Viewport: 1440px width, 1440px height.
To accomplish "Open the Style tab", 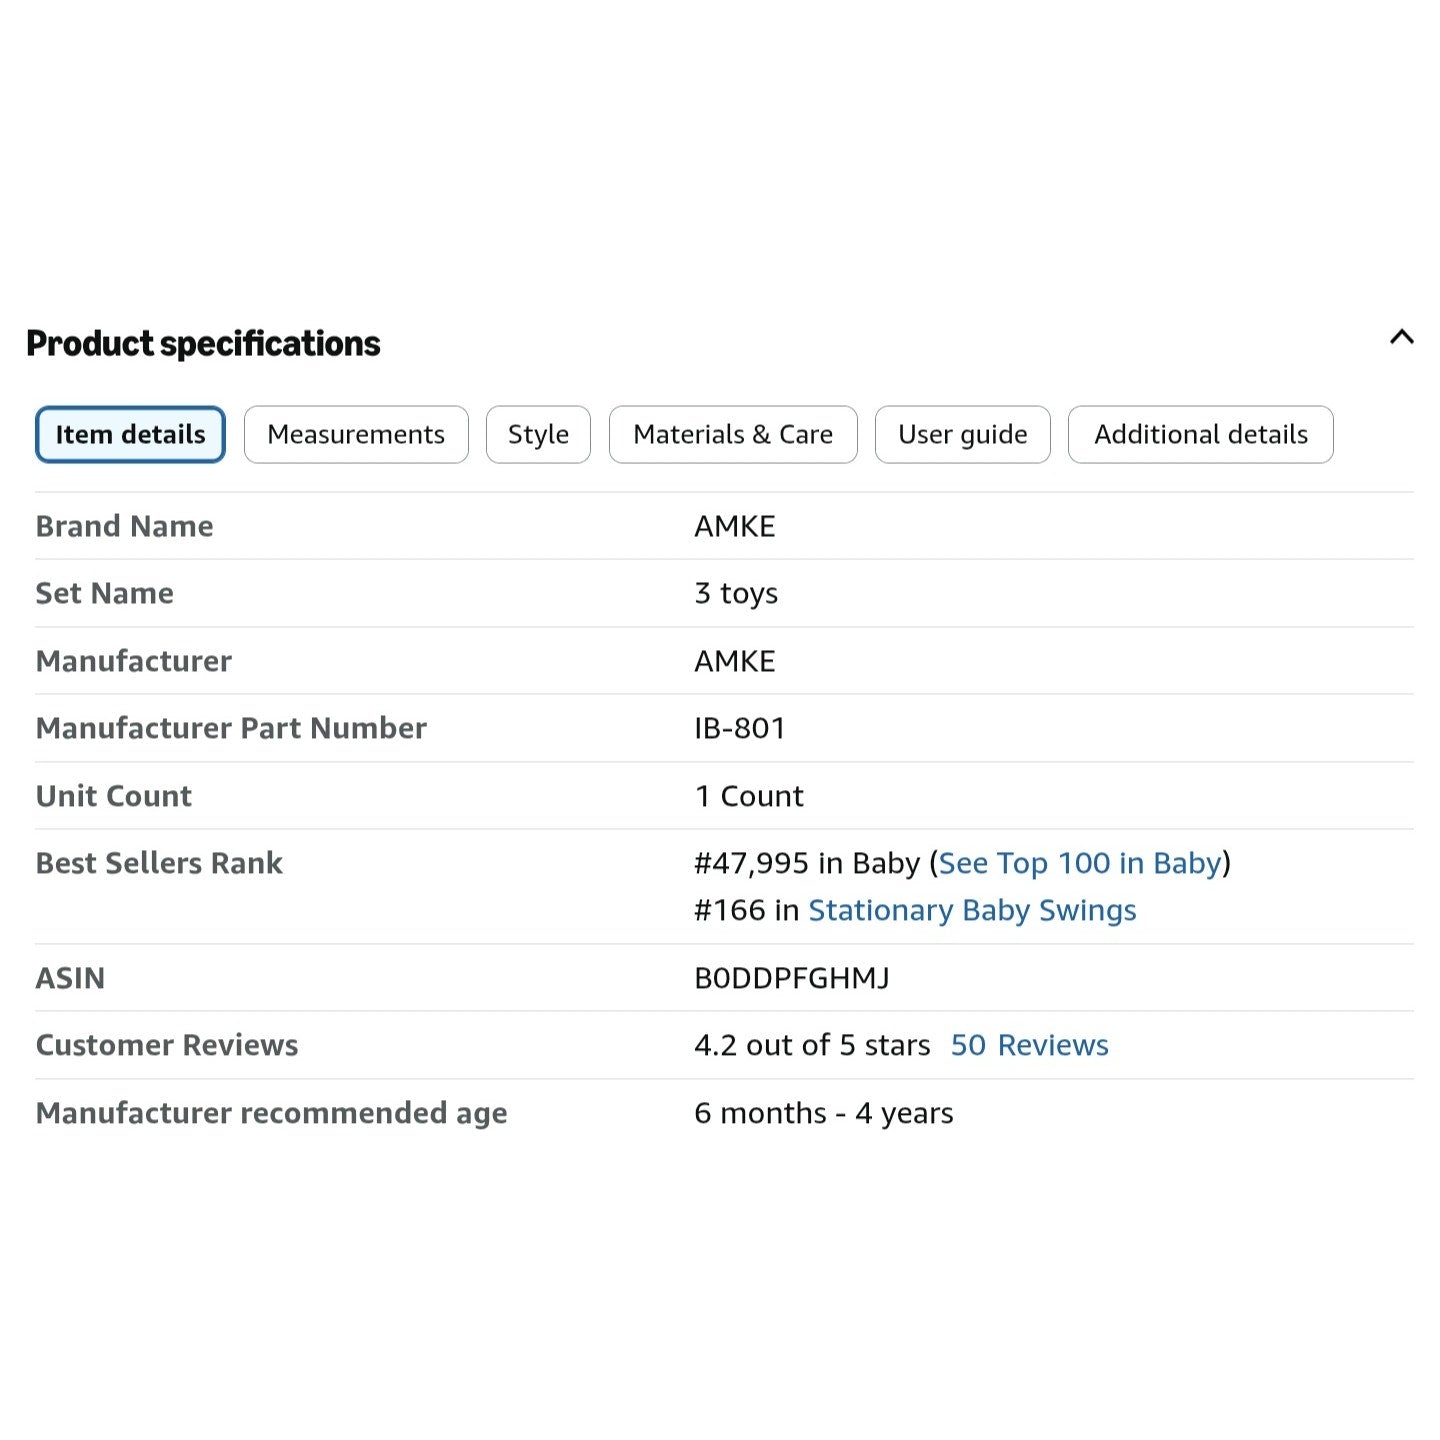I will [x=538, y=434].
